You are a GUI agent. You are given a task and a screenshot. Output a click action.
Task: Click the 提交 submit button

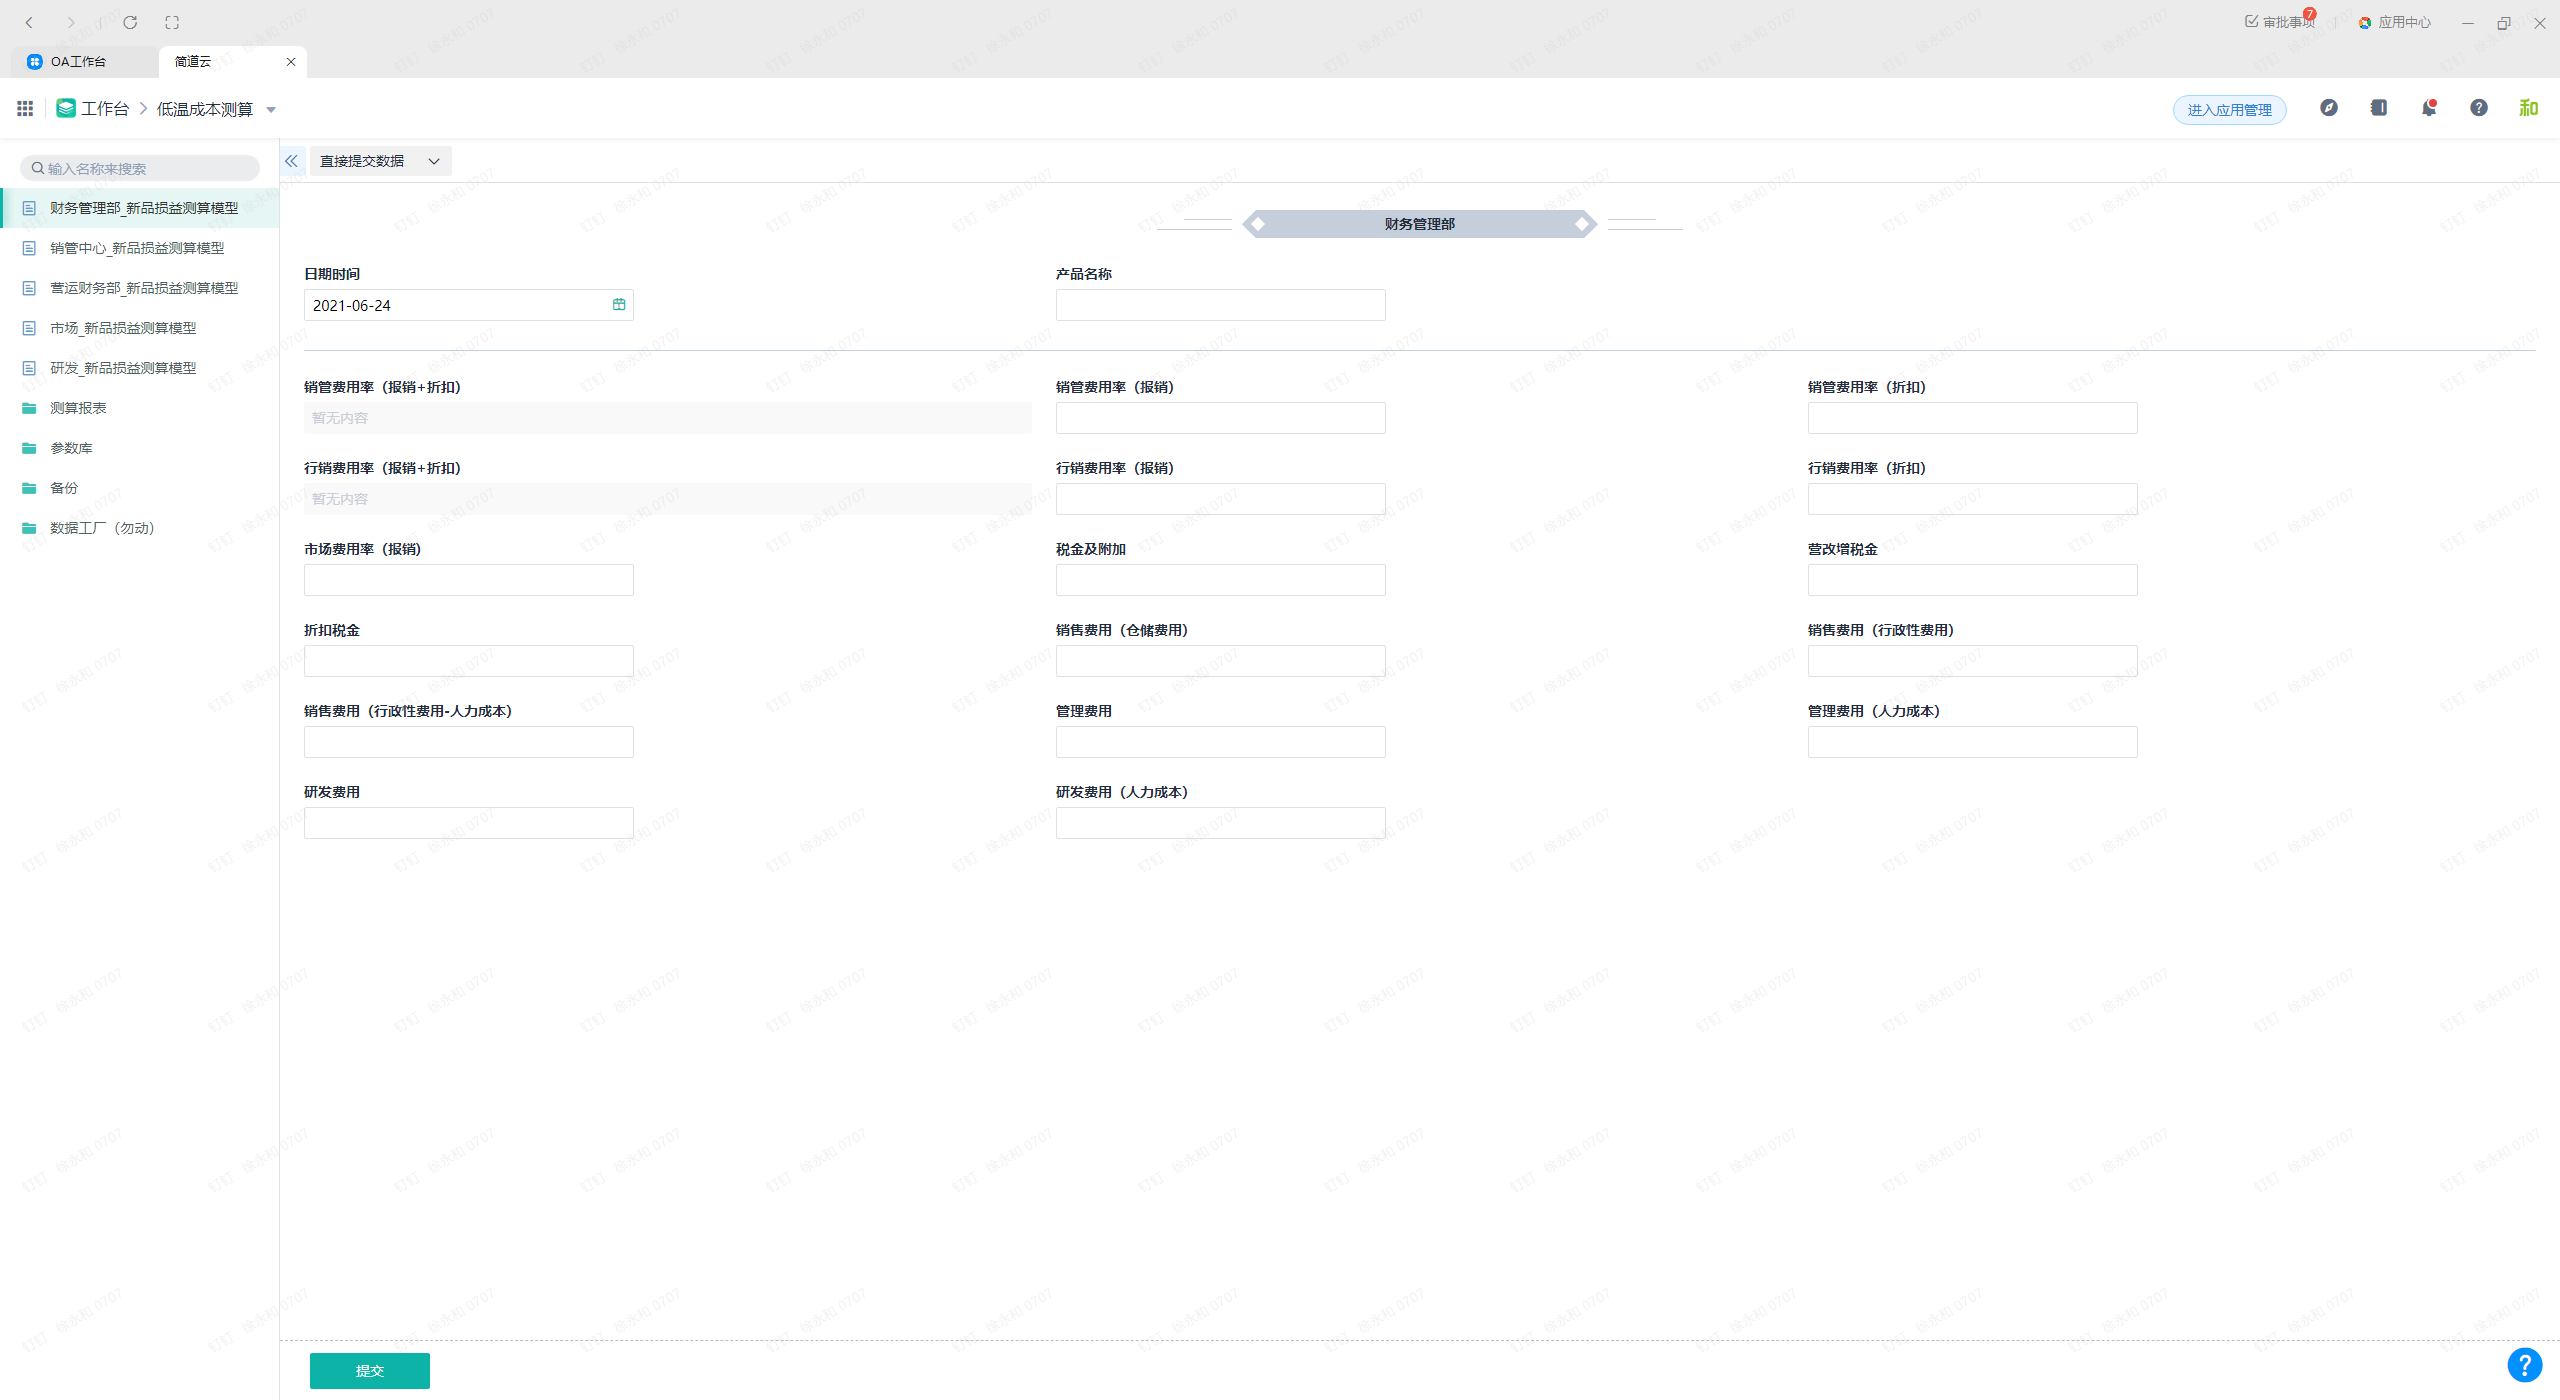click(369, 1370)
